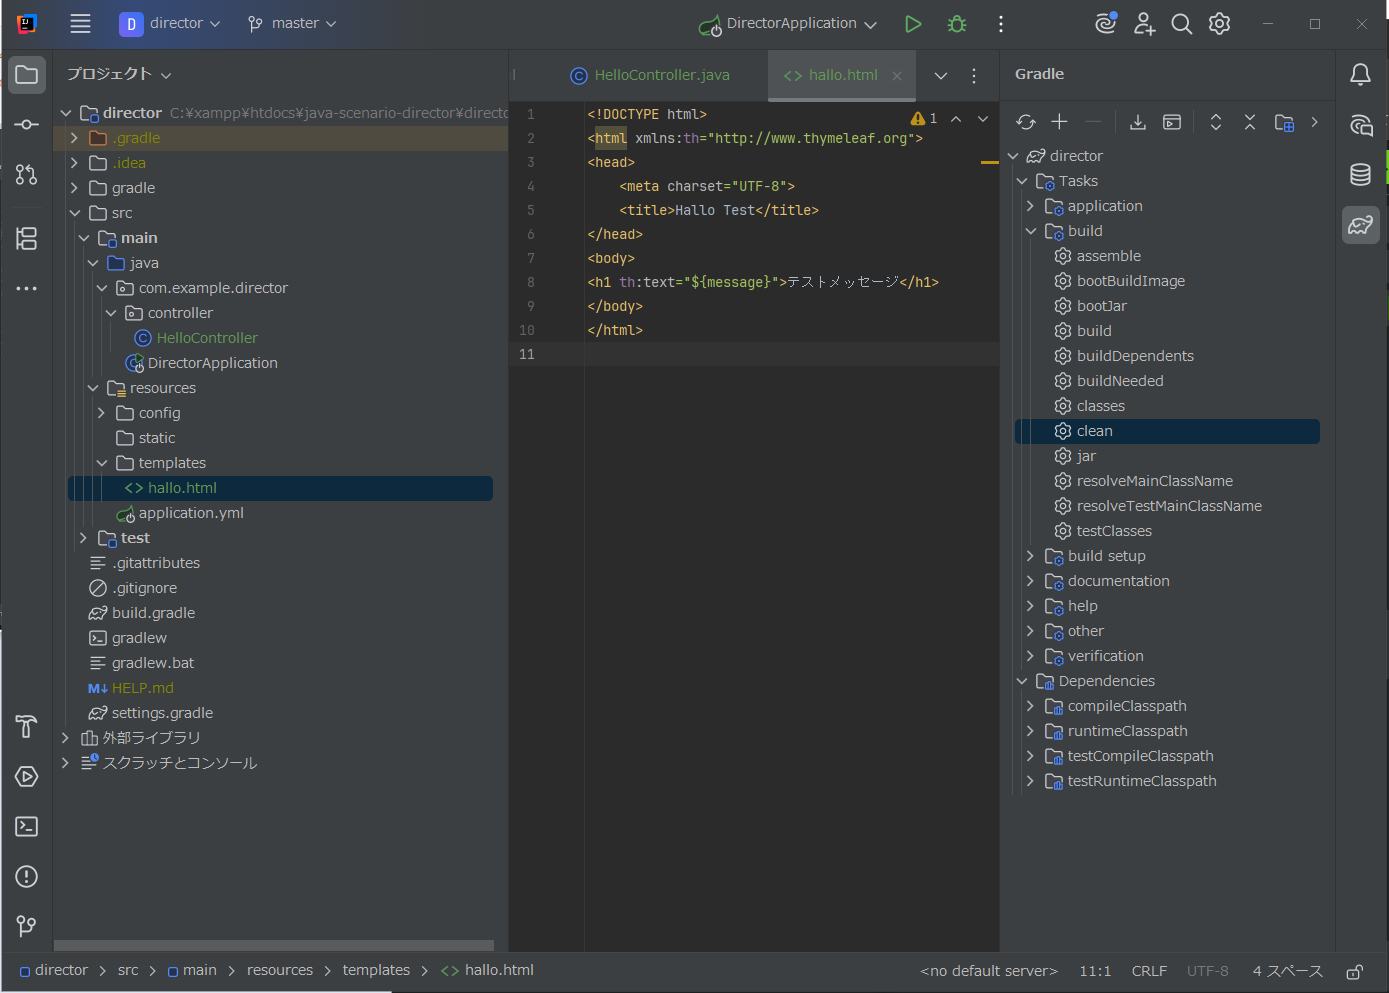Download Gradle sources icon
The width and height of the screenshot is (1389, 993).
coord(1138,122)
